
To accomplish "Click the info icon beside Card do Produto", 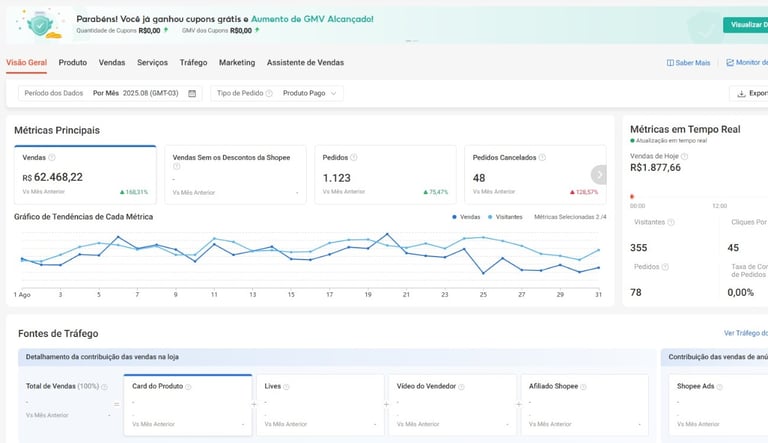I will (188, 386).
